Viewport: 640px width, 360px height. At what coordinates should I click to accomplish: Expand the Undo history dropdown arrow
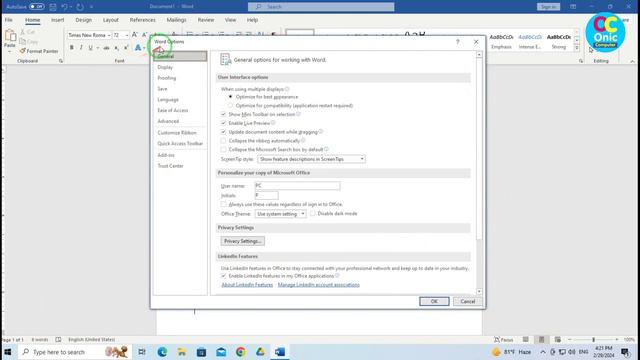71,7
